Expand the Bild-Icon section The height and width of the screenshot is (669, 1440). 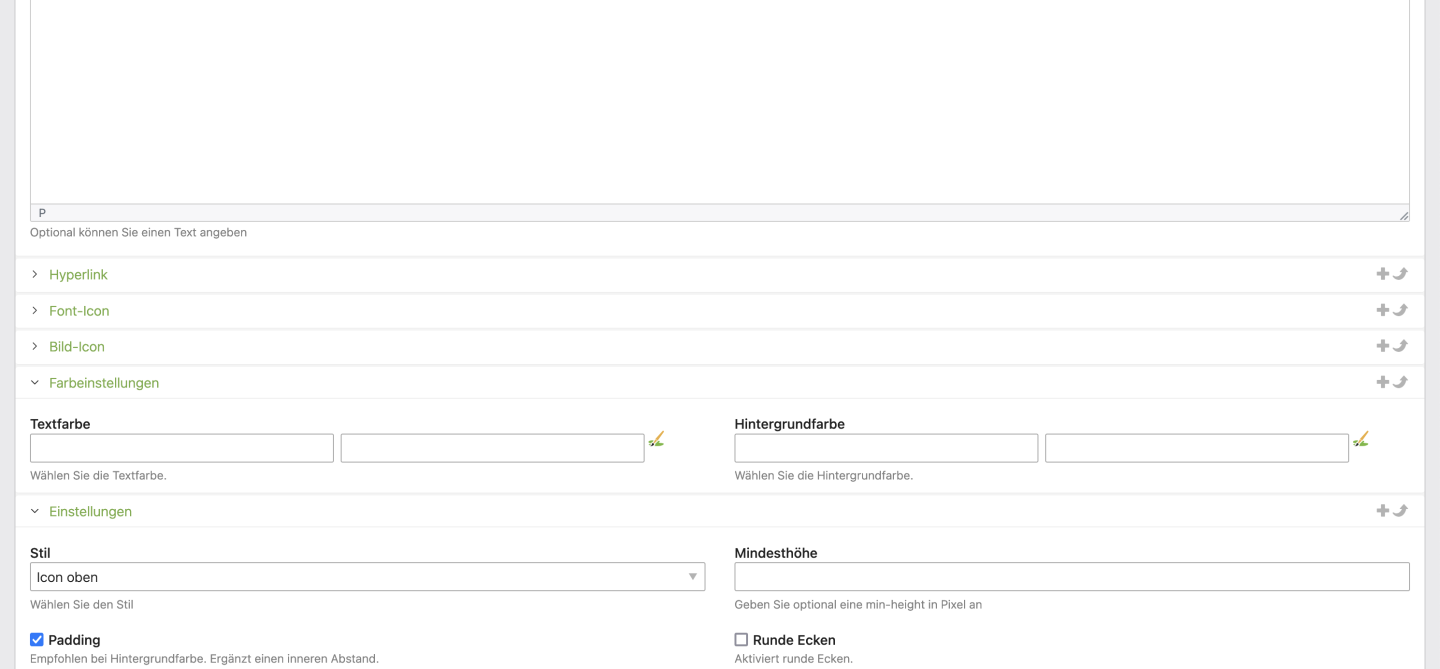(x=77, y=347)
